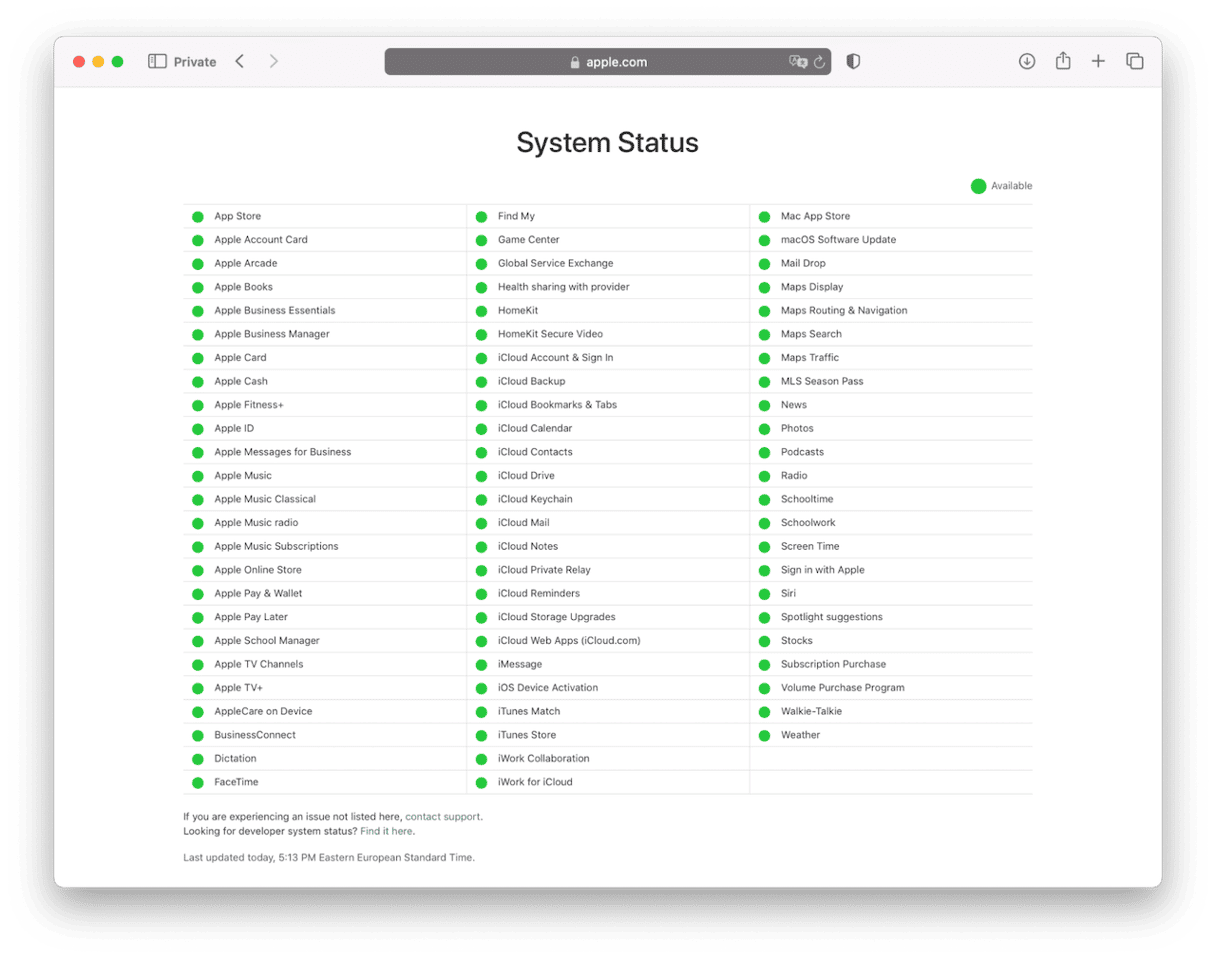Click the green dot beside App Store
1216x959 pixels.
point(198,217)
